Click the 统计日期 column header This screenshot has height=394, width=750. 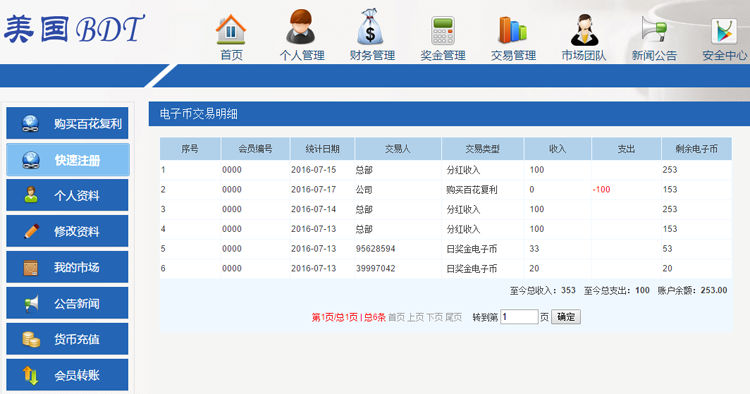[x=322, y=149]
